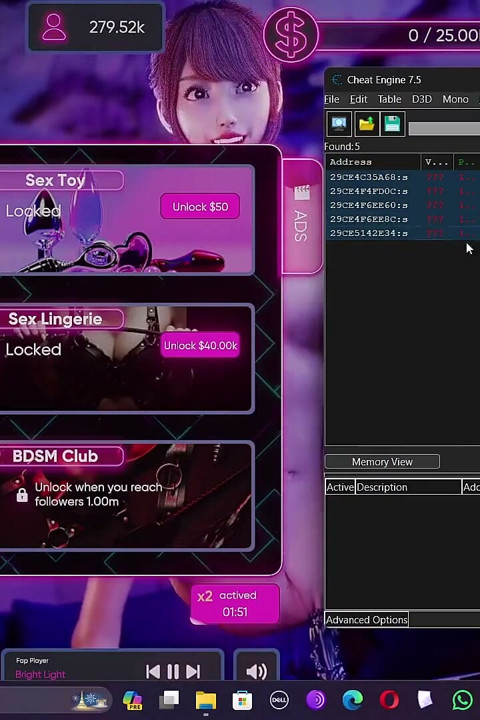Click the Description column header in address table

point(408,487)
